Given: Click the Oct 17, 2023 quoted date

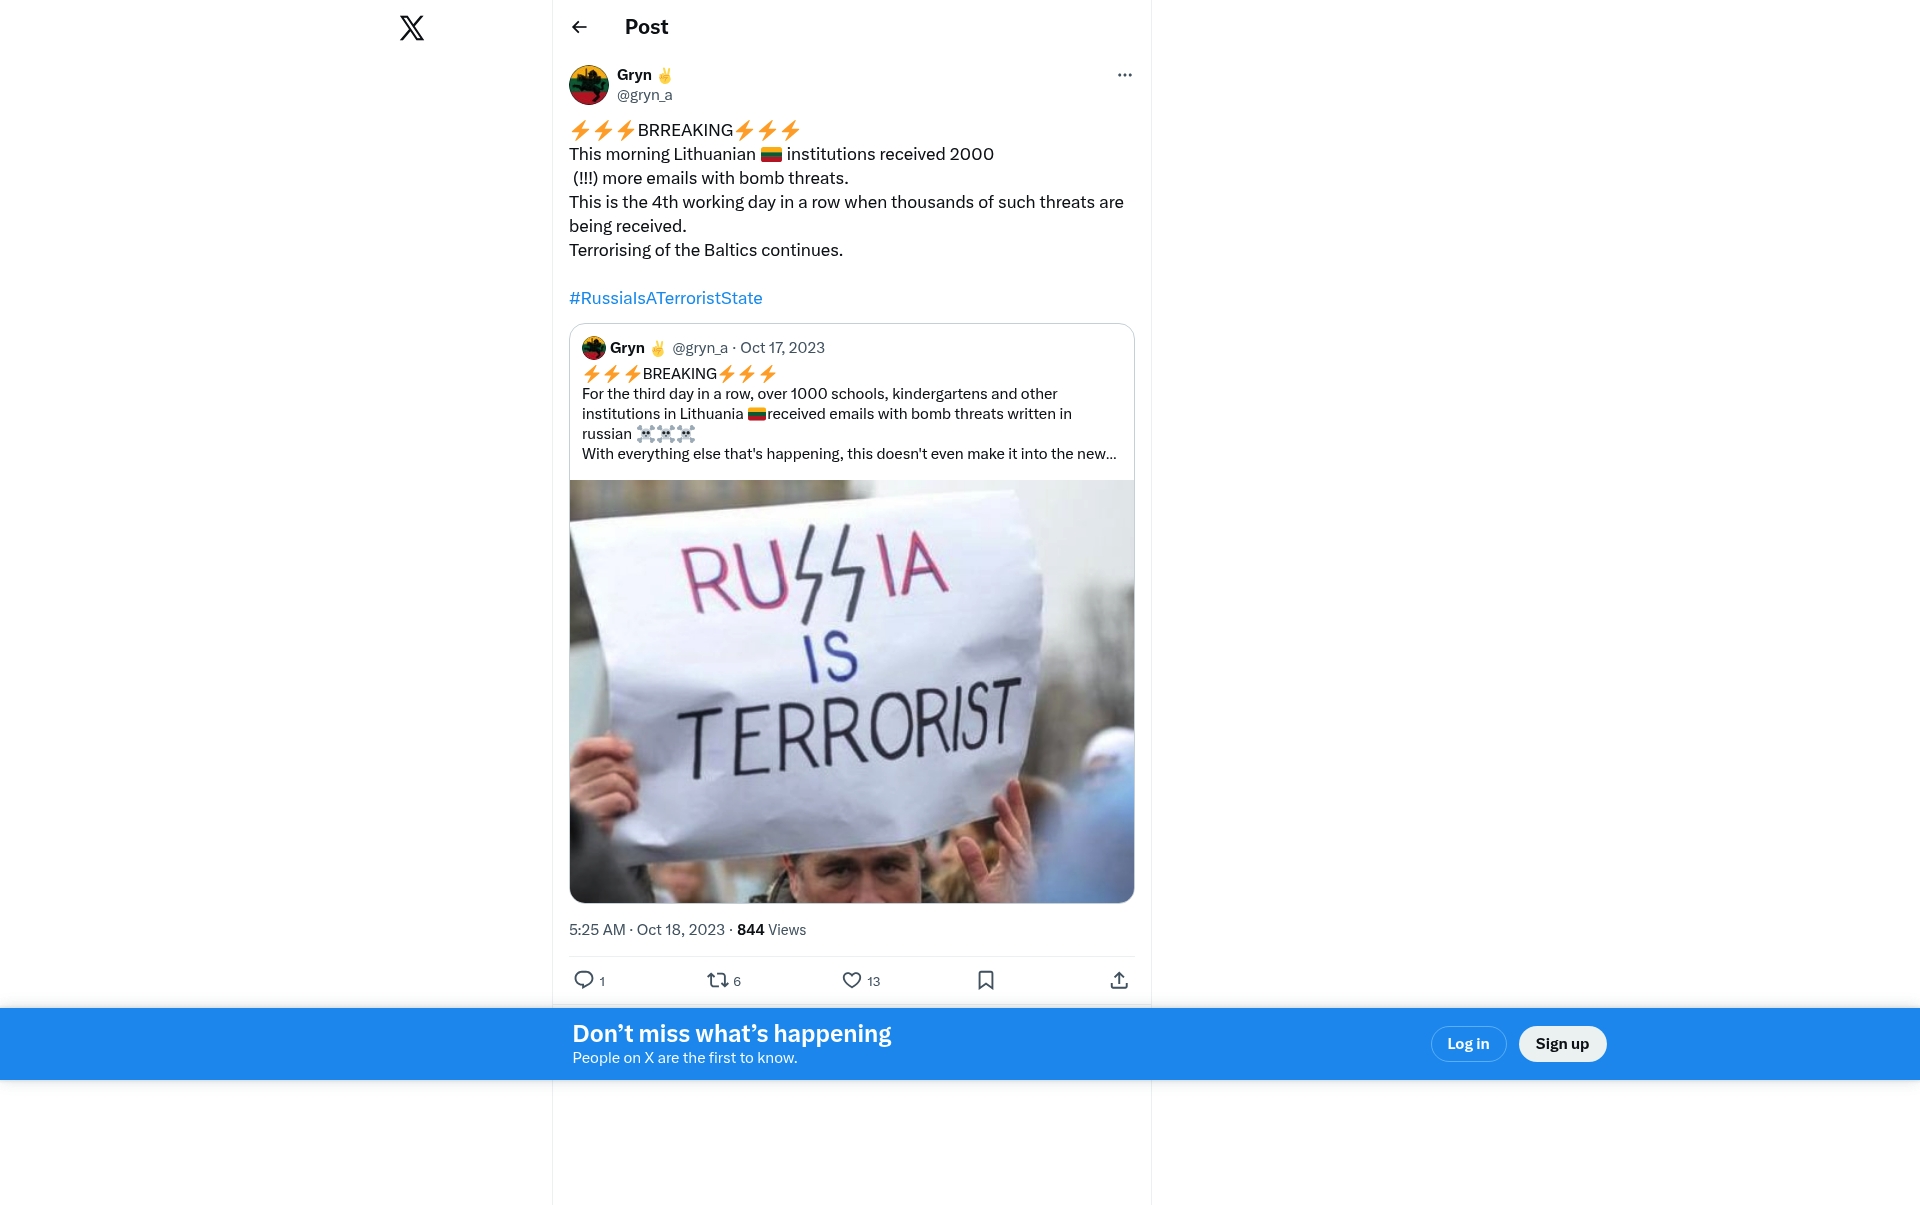Looking at the screenshot, I should click(782, 348).
